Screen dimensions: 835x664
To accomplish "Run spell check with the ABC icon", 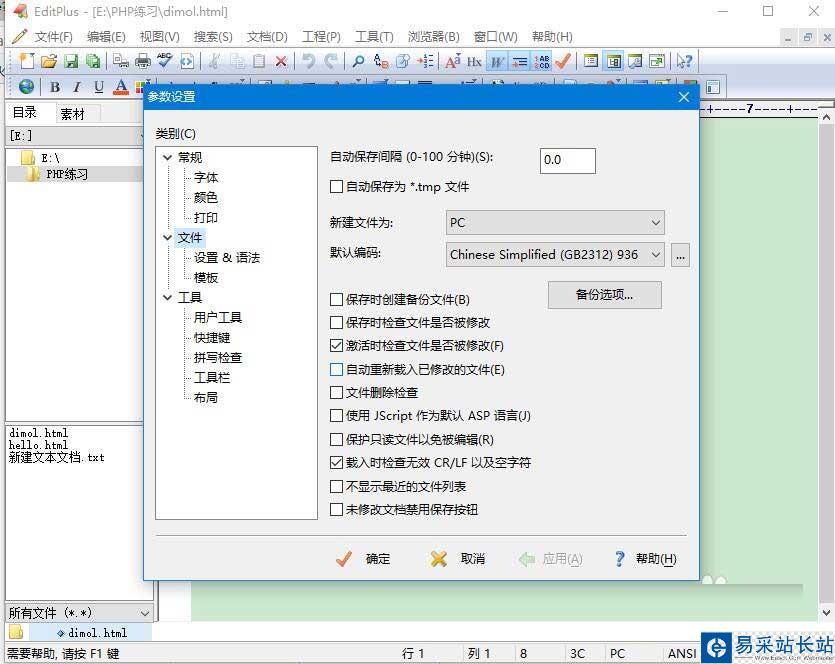I will (x=165, y=61).
